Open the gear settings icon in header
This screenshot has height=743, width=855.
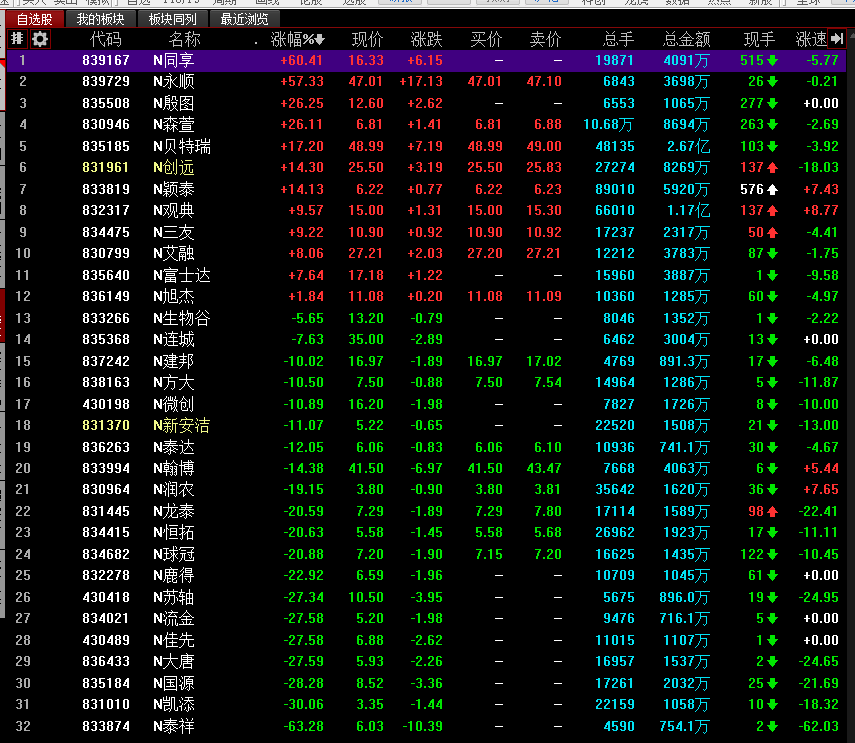click(x=40, y=39)
